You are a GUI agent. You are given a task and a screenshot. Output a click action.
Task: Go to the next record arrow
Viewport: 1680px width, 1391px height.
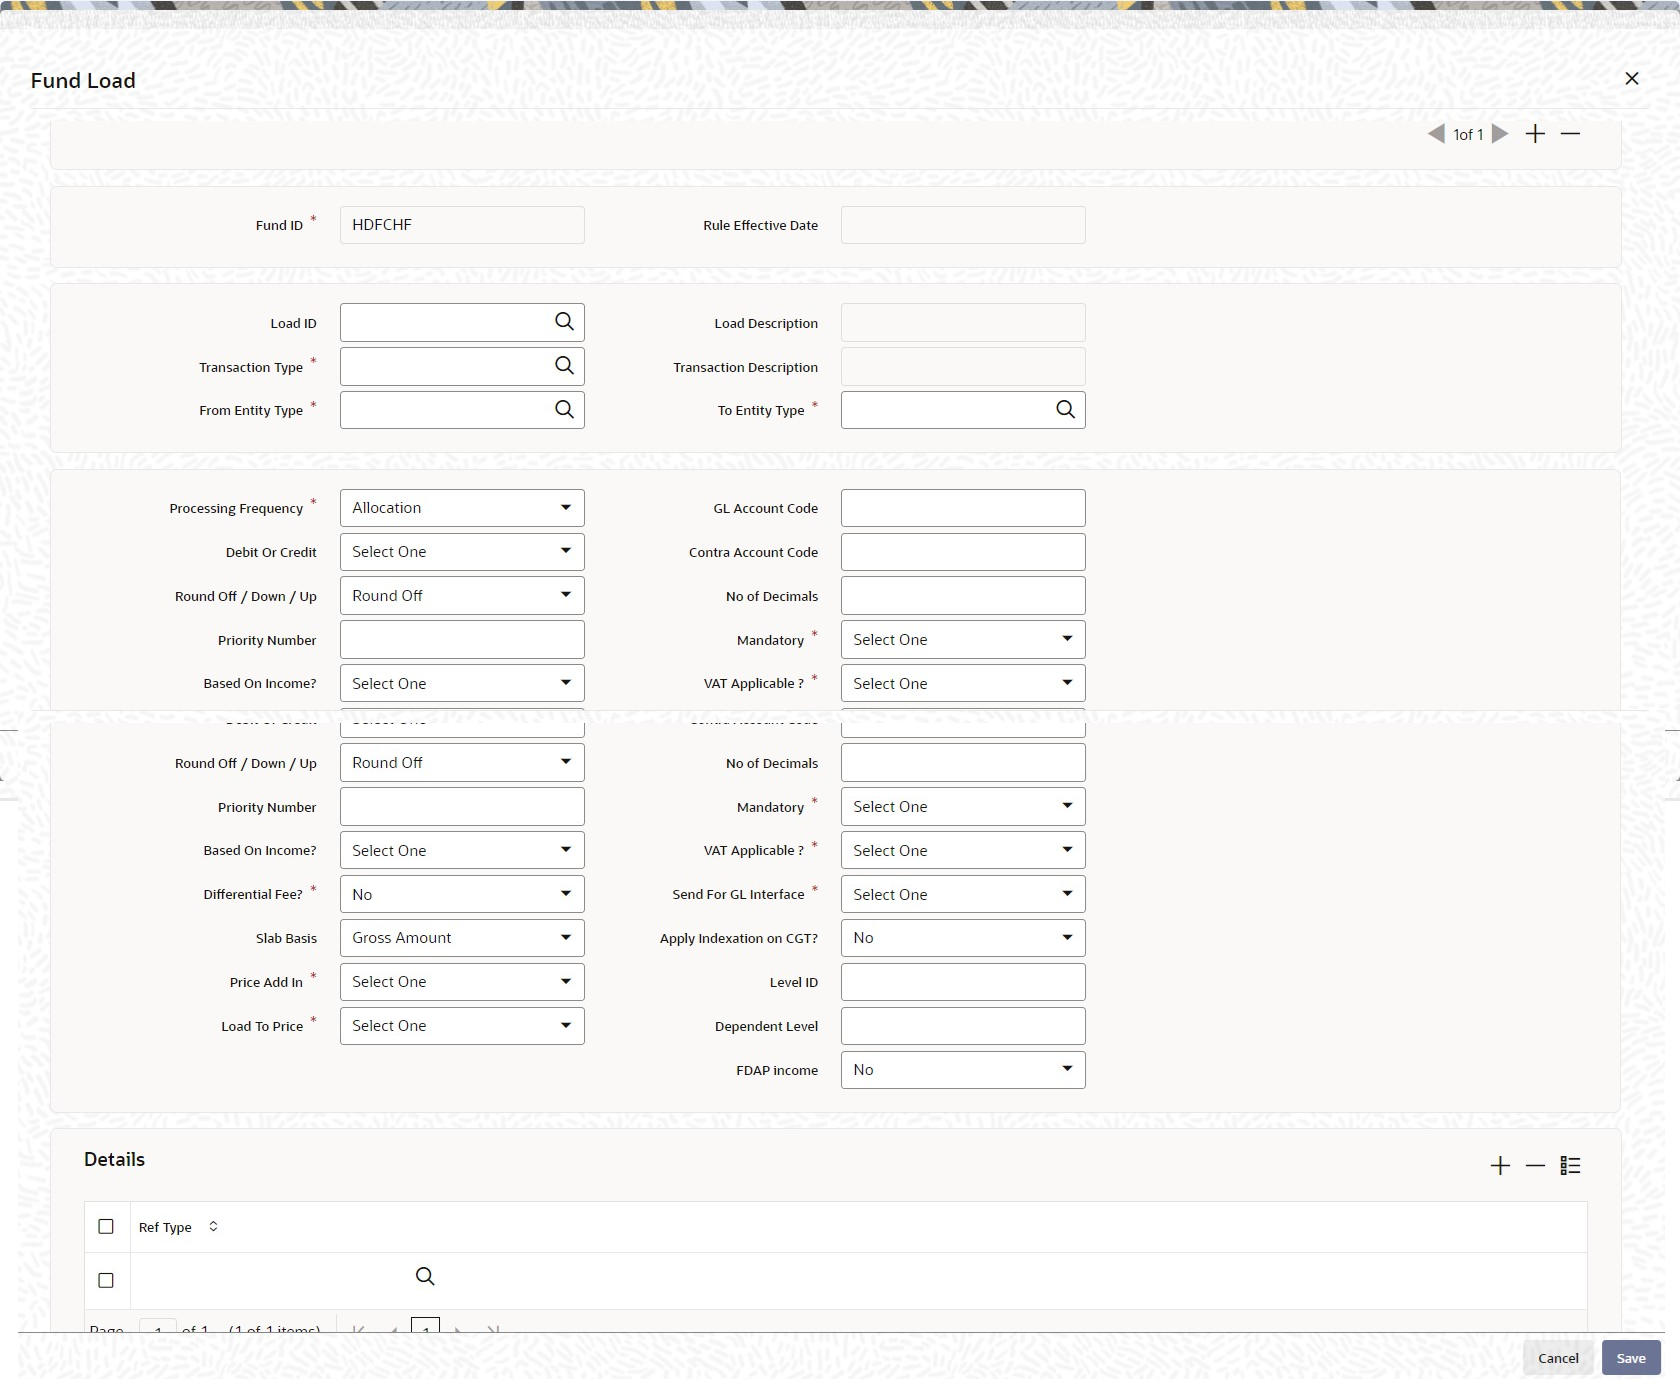[x=1500, y=134]
